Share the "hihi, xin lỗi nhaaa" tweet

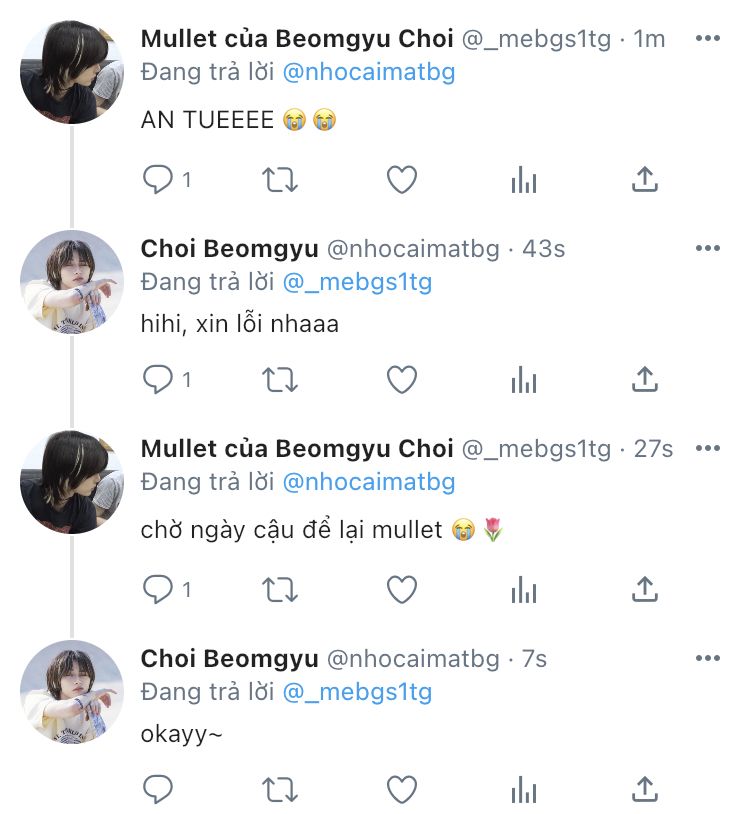pos(646,380)
